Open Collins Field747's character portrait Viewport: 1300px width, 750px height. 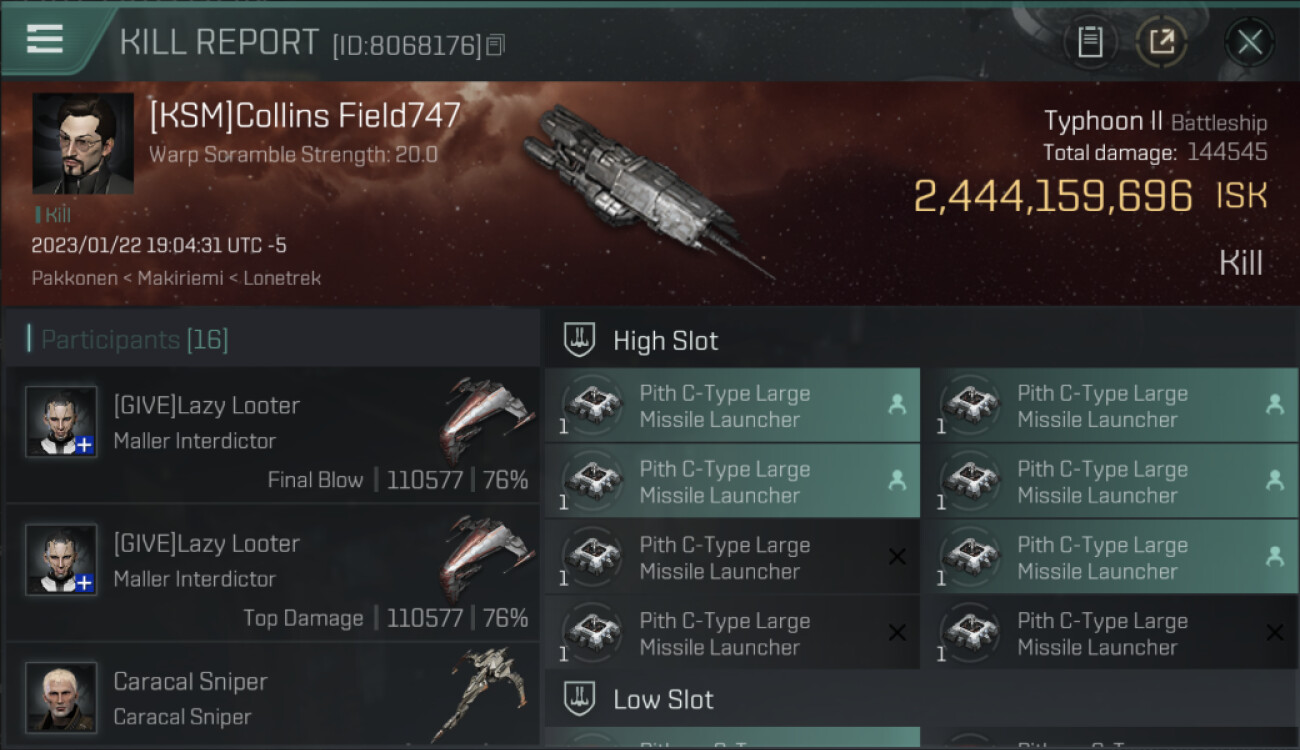coord(83,143)
